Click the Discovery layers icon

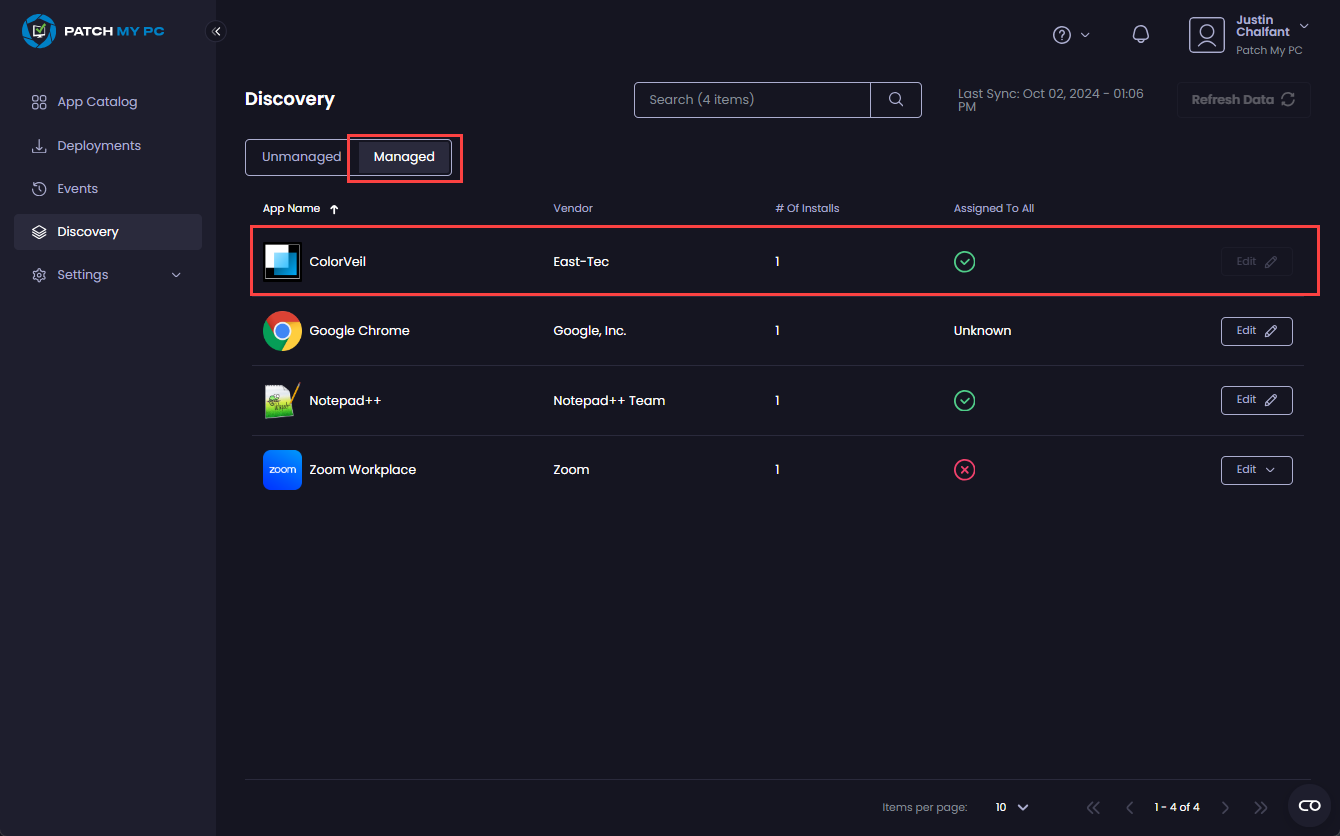[39, 231]
